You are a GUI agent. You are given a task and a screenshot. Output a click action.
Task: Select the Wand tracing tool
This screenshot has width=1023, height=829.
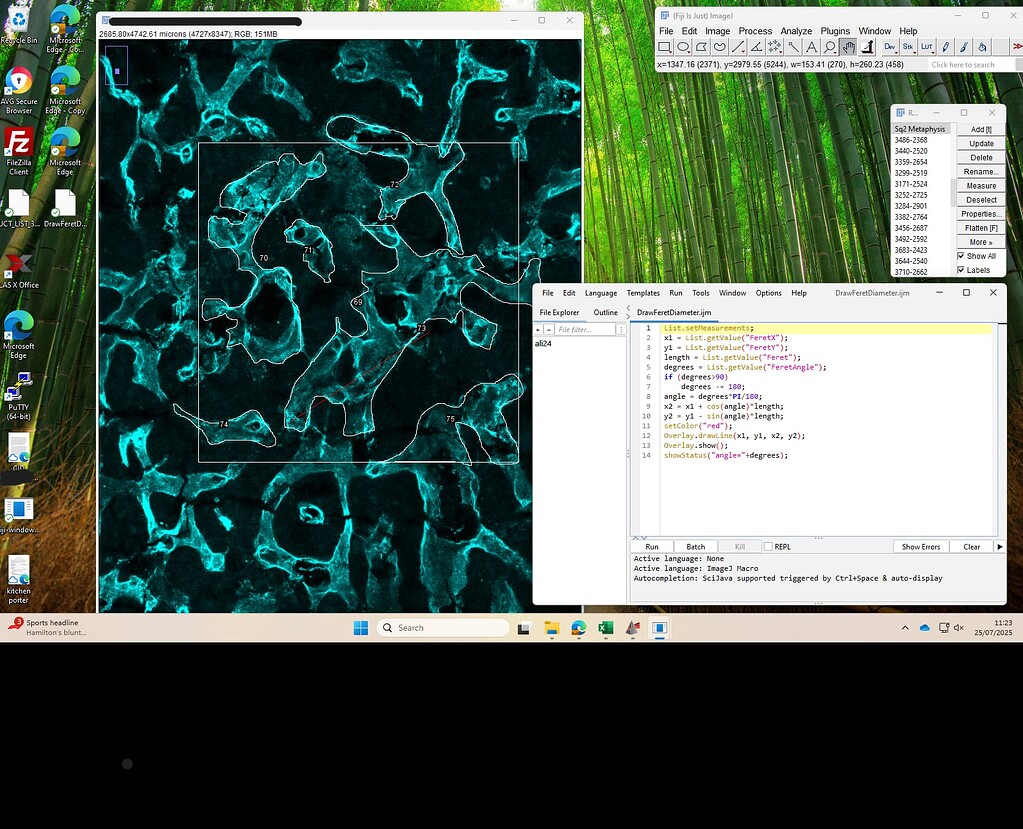795,46
